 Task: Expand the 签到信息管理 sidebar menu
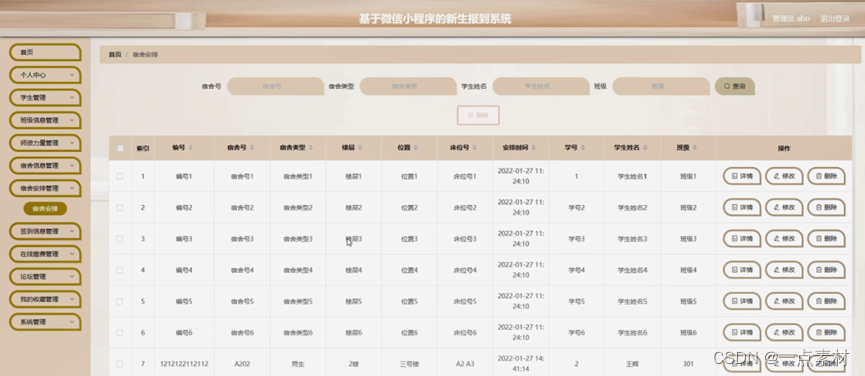point(45,232)
